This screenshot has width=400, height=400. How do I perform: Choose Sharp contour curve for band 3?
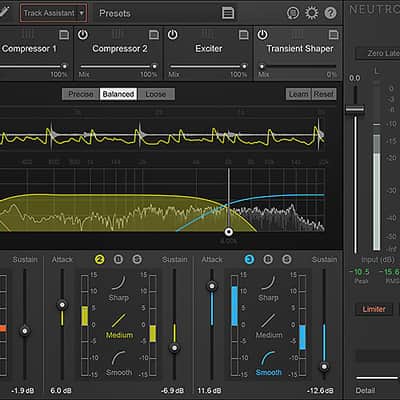point(268,288)
